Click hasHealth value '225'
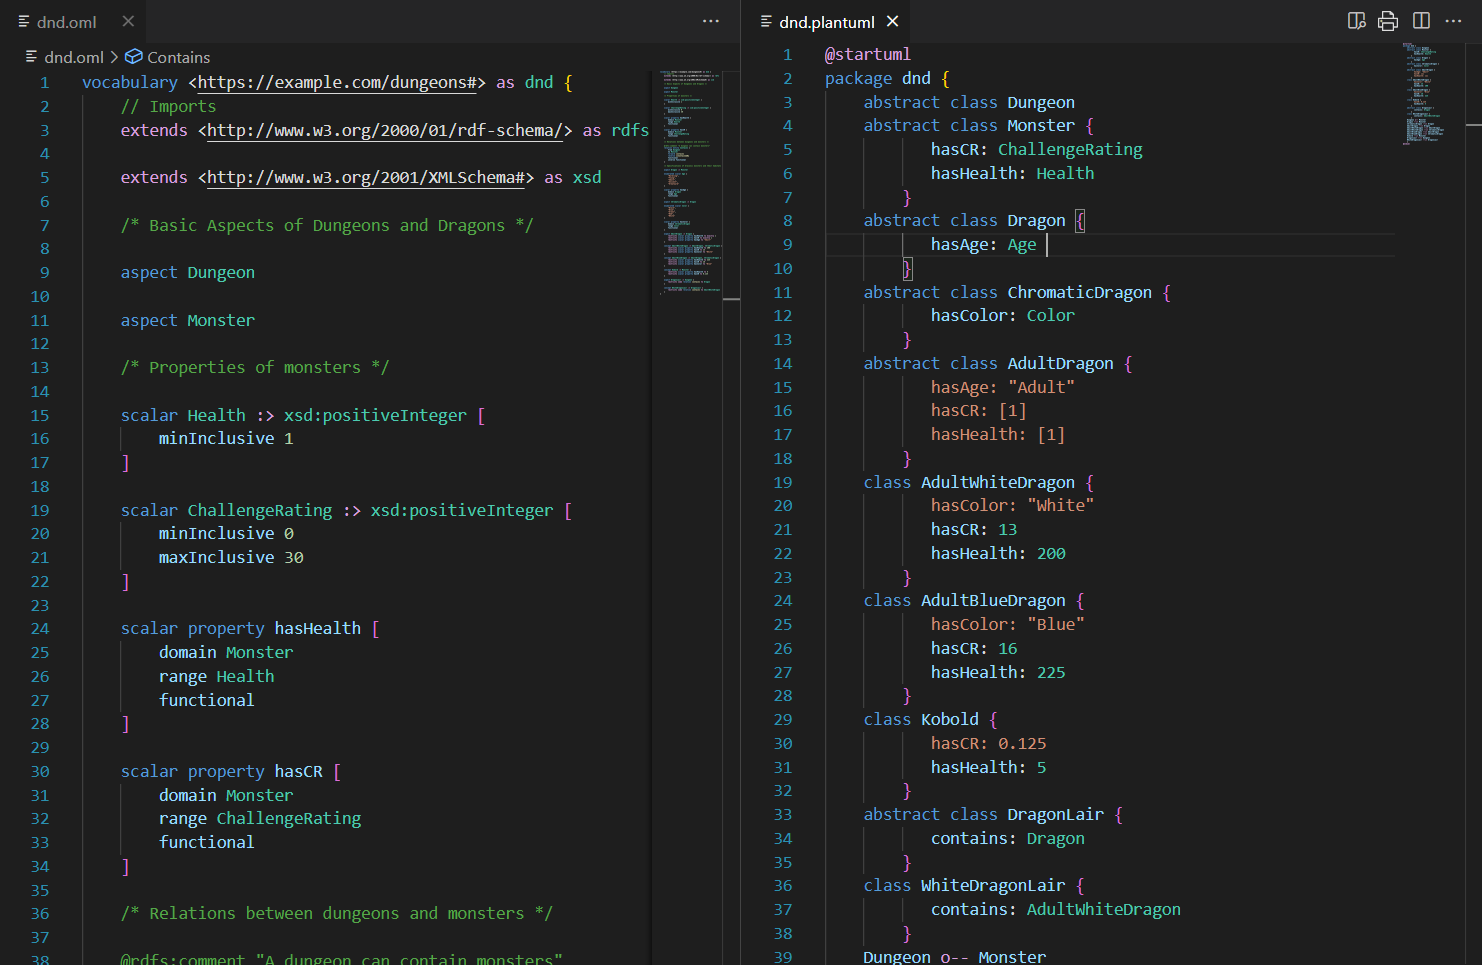Image resolution: width=1482 pixels, height=965 pixels. click(x=1051, y=672)
